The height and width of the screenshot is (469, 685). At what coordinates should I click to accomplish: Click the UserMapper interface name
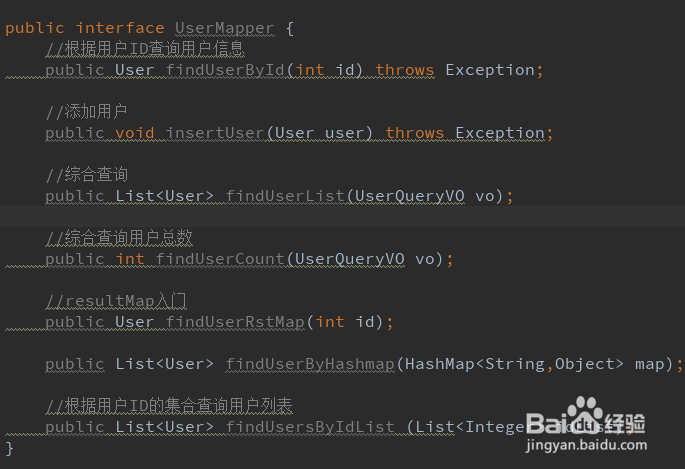tap(225, 28)
